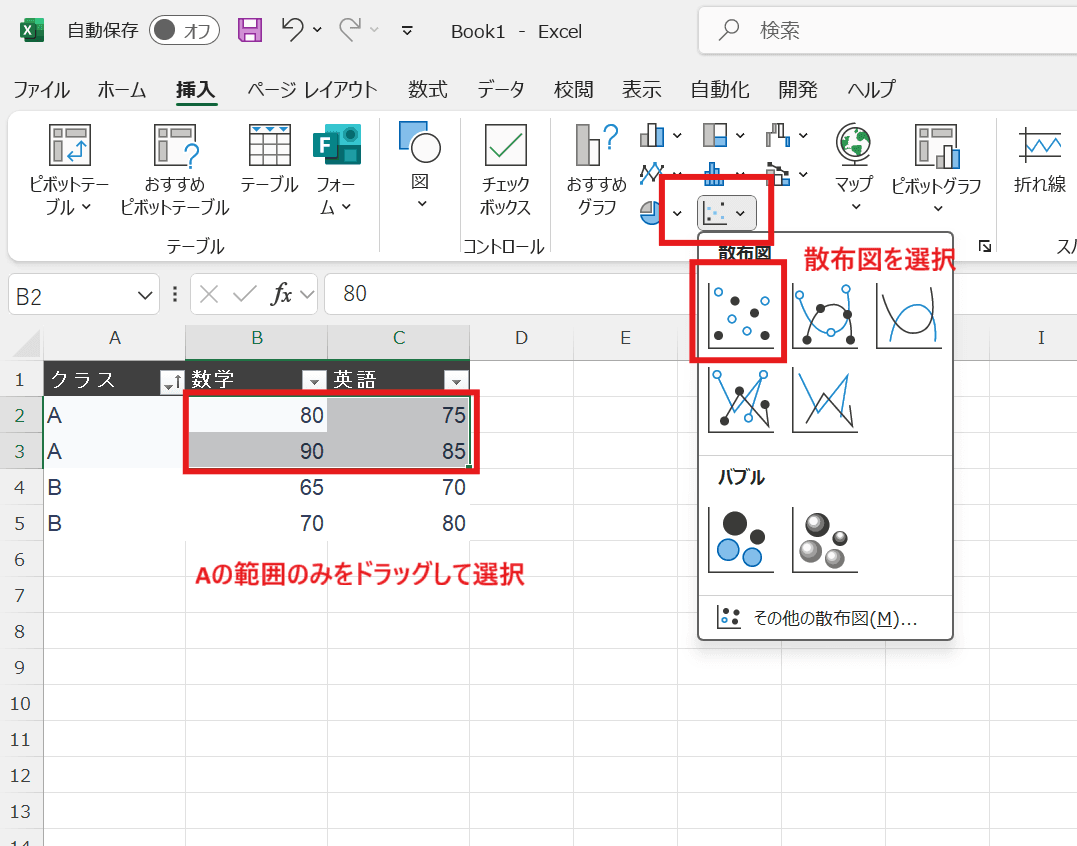Pick scatter with smooth lines only
Image resolution: width=1077 pixels, height=846 pixels.
click(x=908, y=314)
